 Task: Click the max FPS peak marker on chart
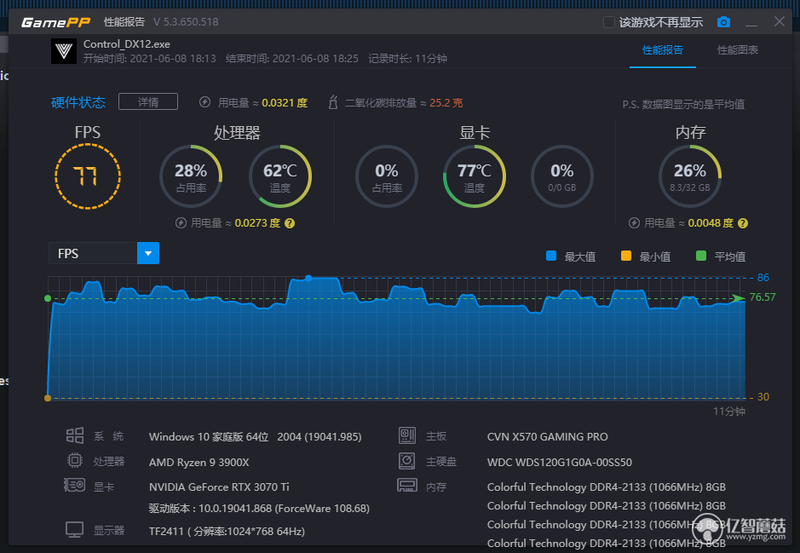pyautogui.click(x=309, y=278)
